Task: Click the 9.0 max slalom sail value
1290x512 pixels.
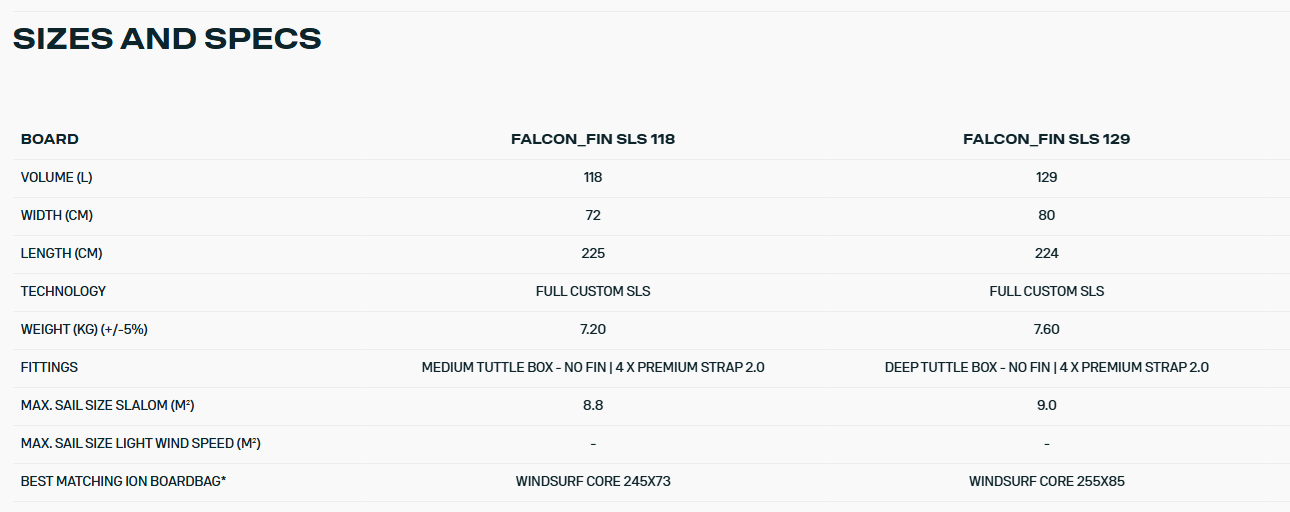Action: tap(1046, 405)
